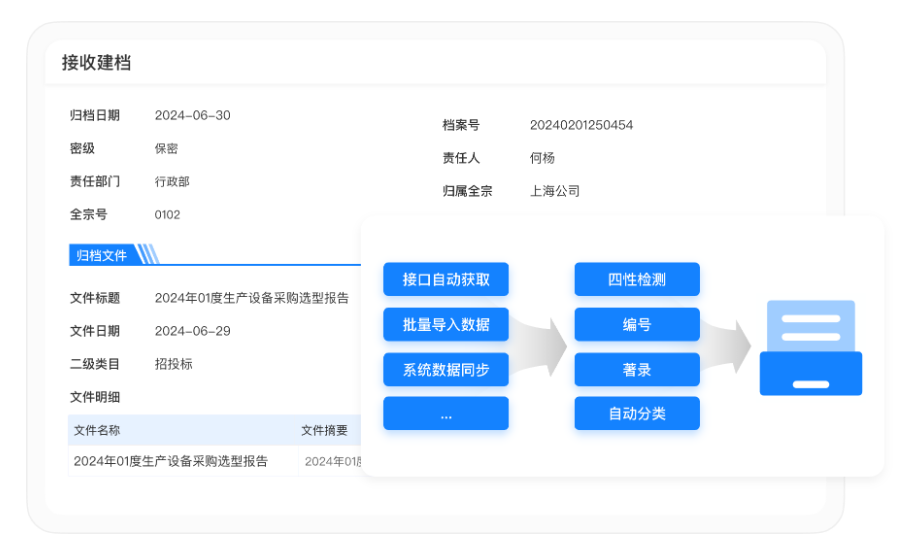Click the 二级类目 value 招投标
The image size is (908, 547).
173,364
